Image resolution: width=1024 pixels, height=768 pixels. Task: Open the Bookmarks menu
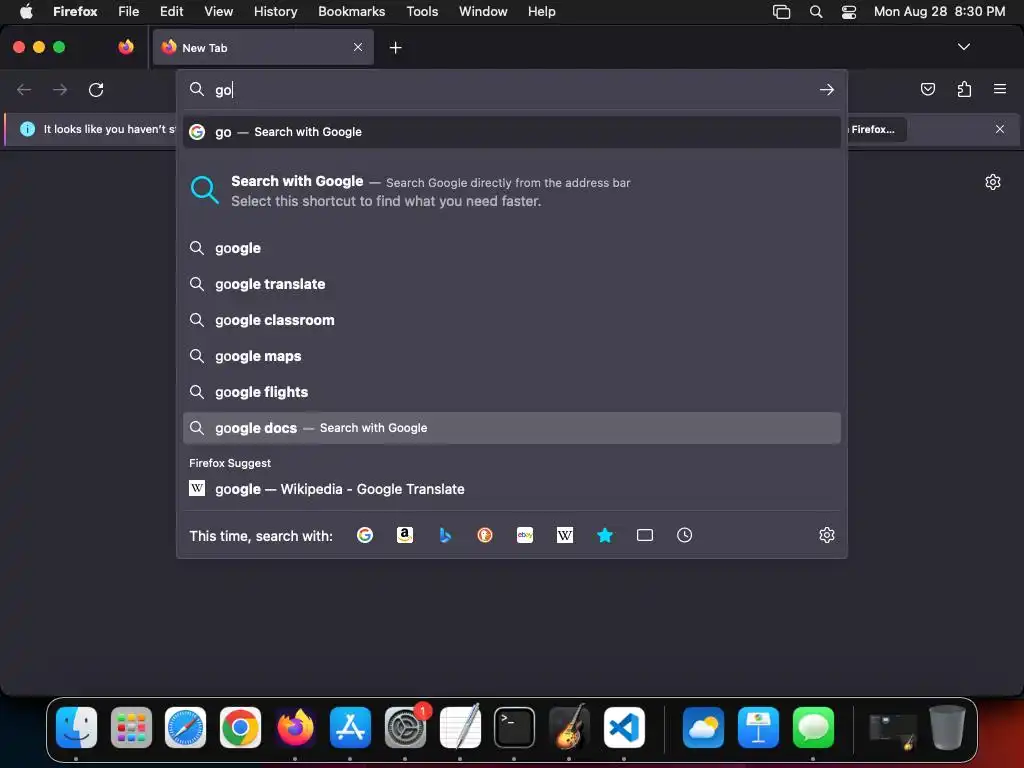pos(351,12)
